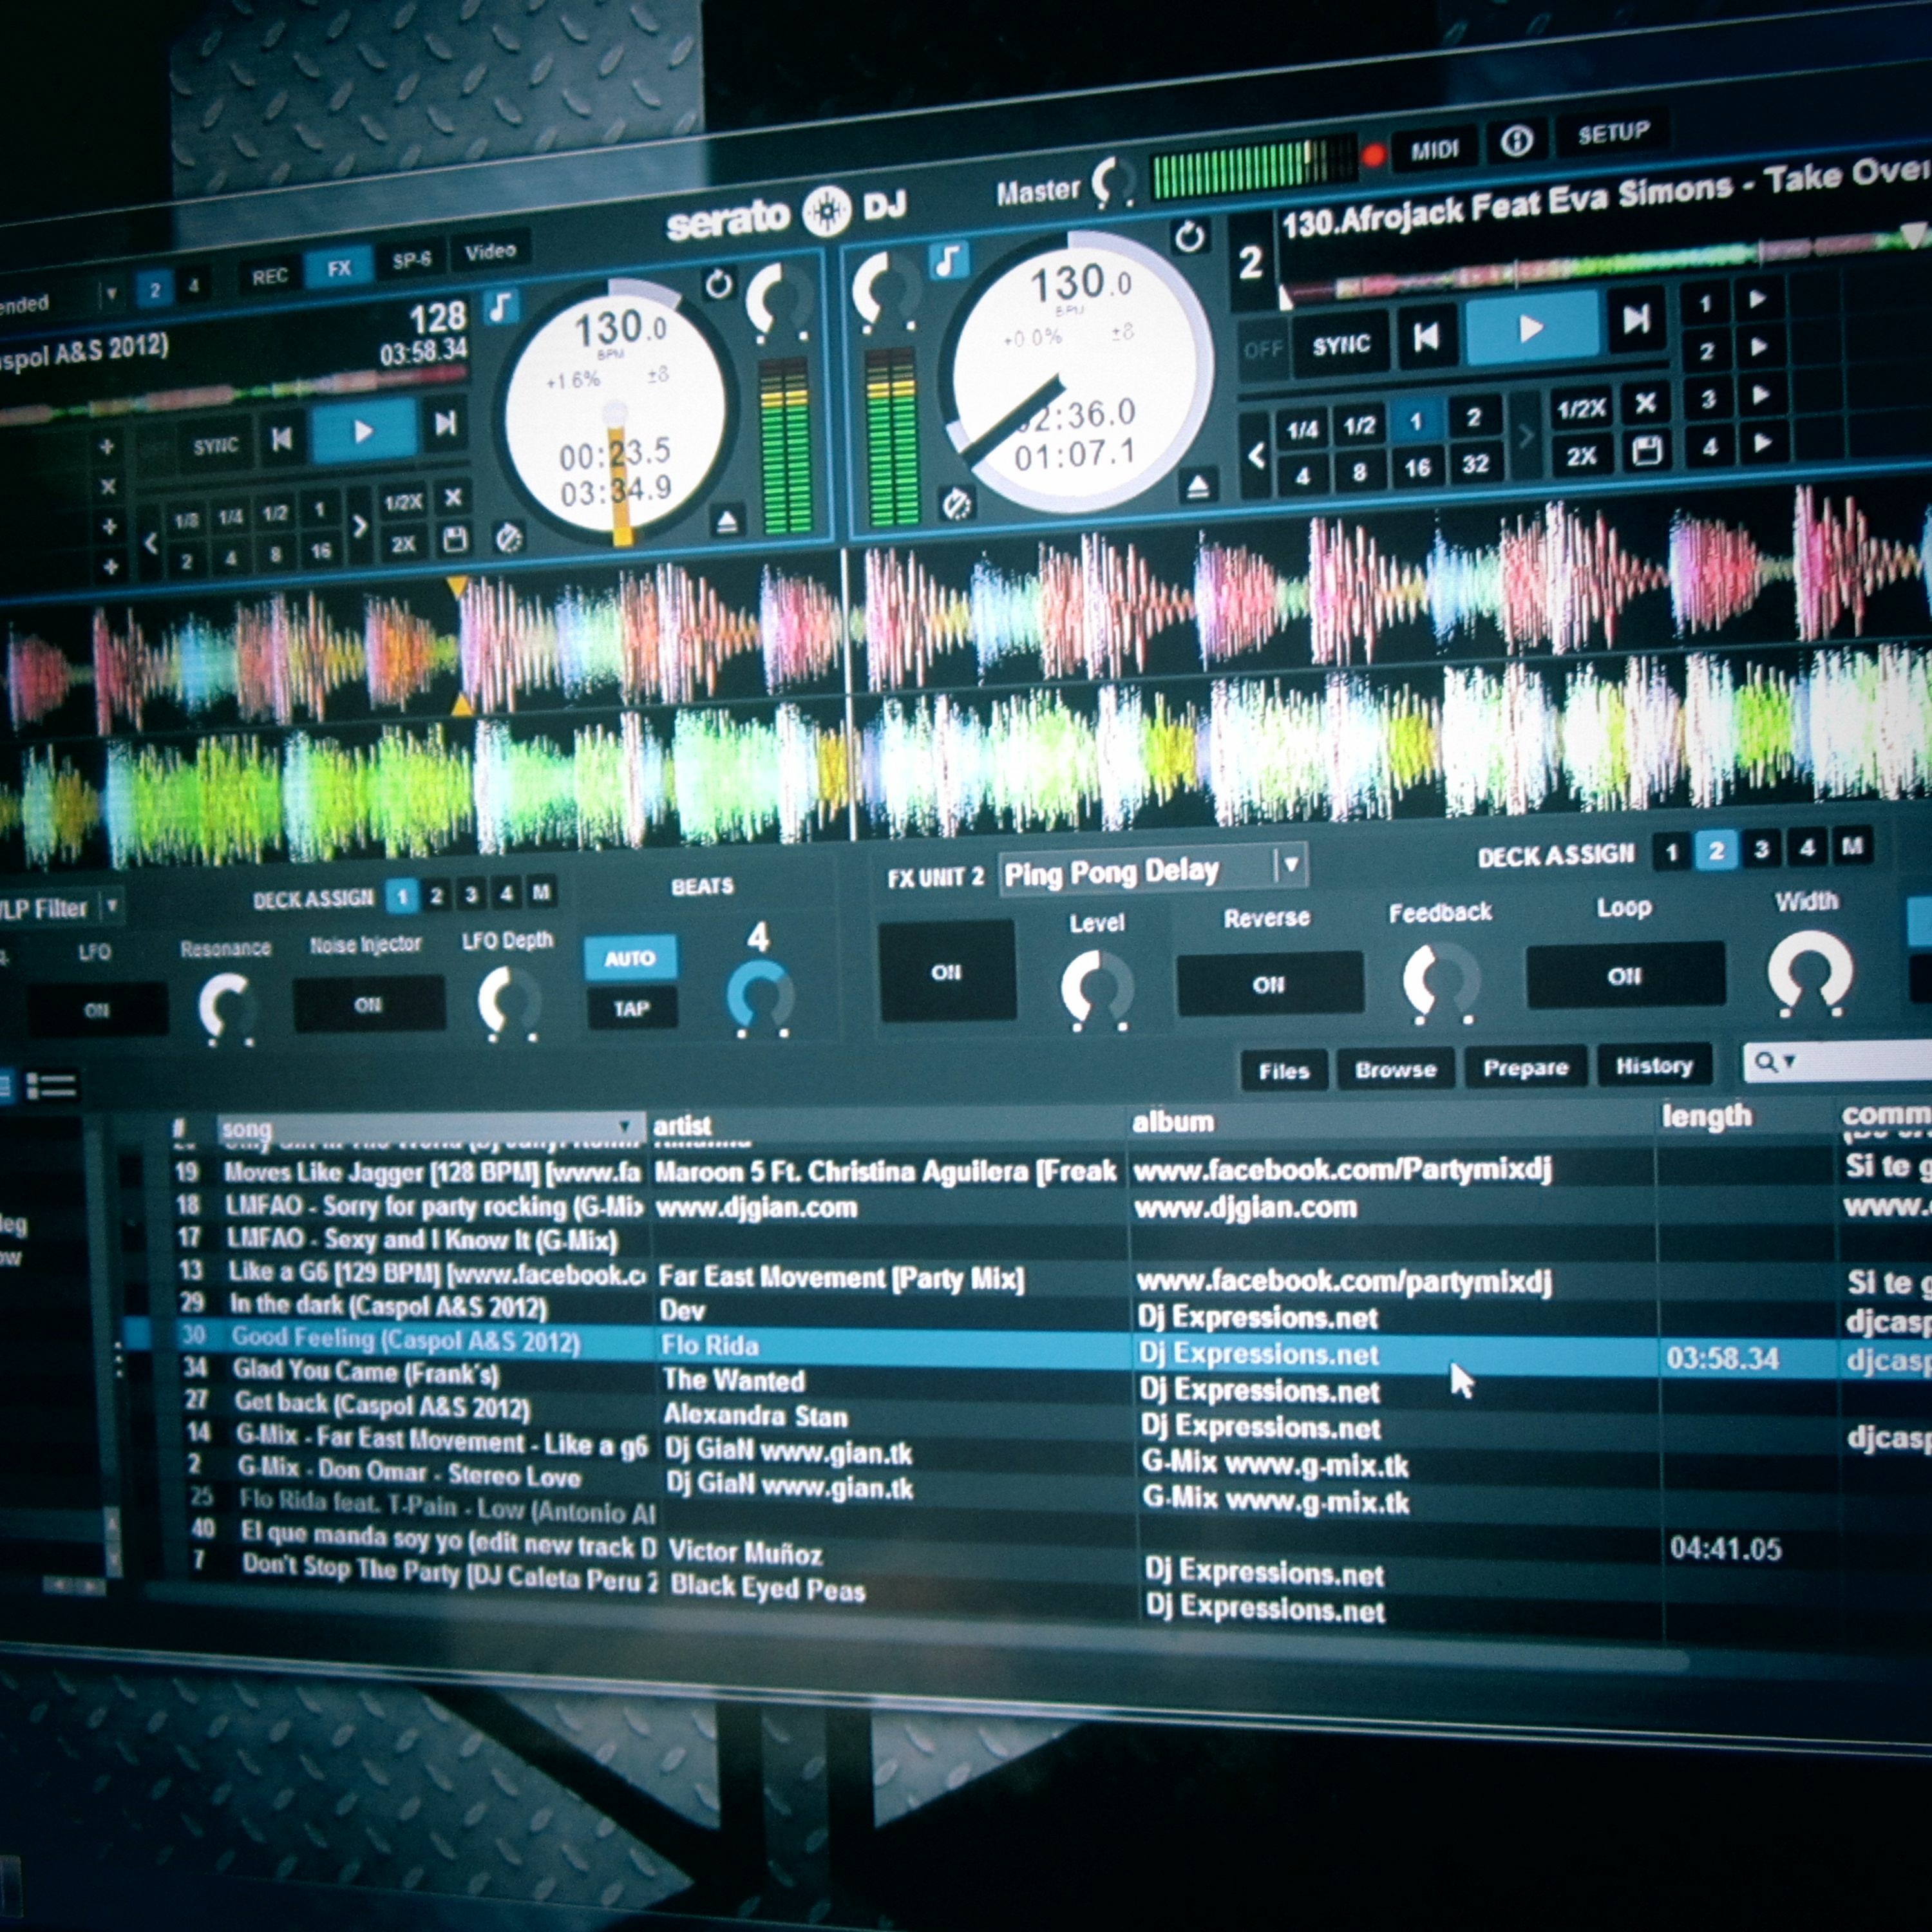Open beatgrid edit icon on deck 2

click(957, 505)
